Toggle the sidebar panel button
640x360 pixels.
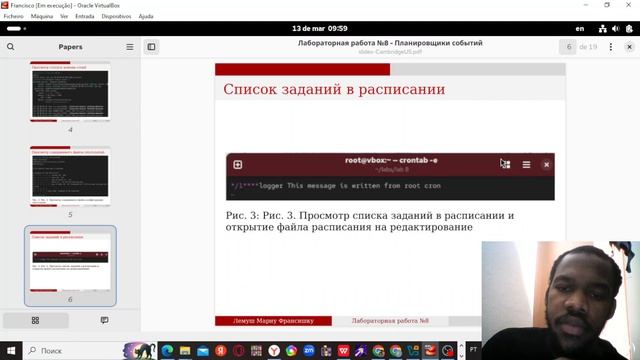[151, 47]
